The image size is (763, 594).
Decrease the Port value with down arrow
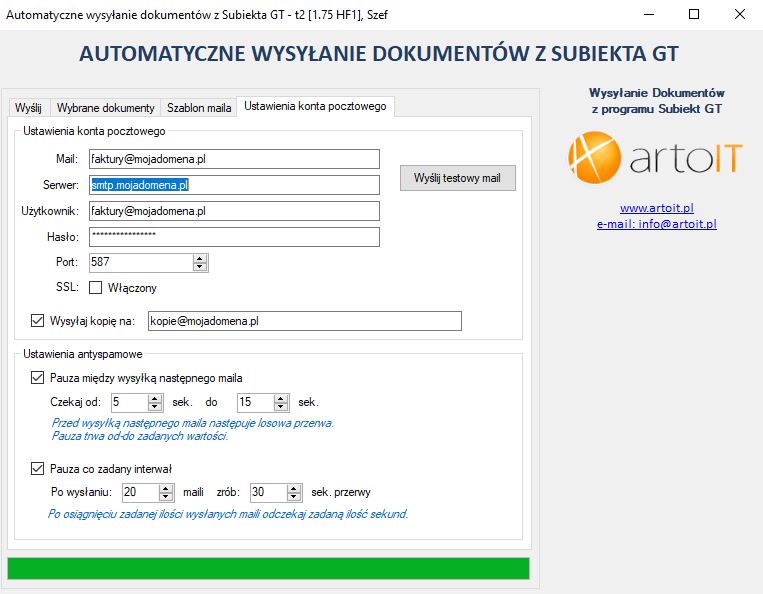pyautogui.click(x=200, y=267)
